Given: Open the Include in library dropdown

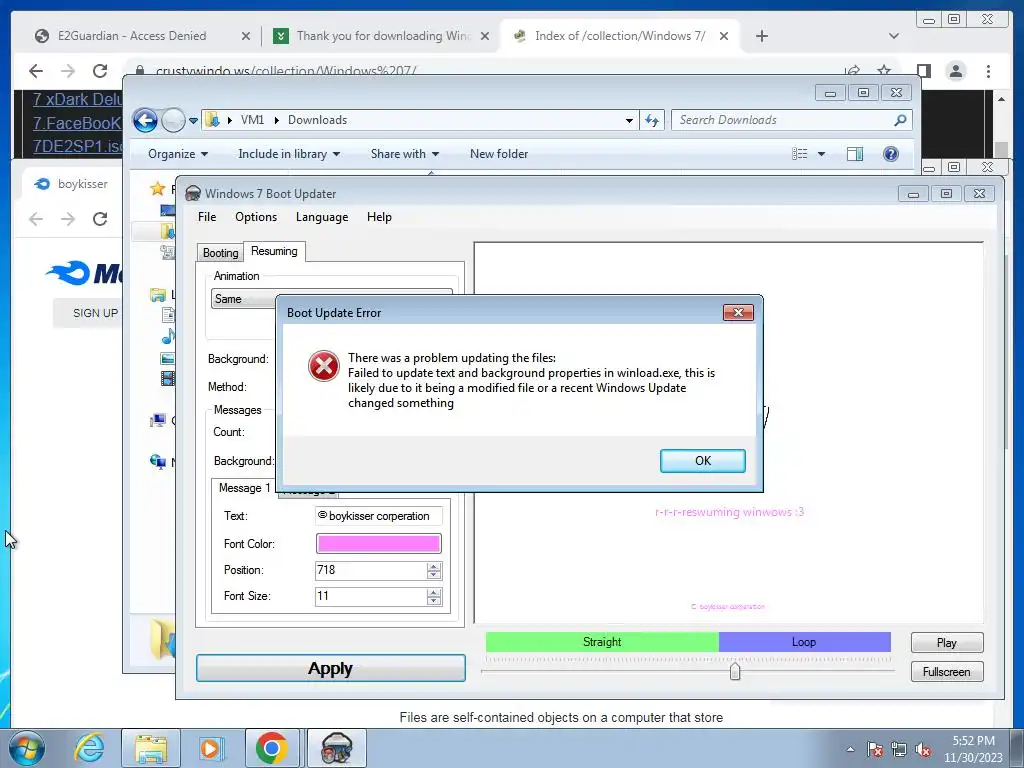Looking at the screenshot, I should (289, 154).
